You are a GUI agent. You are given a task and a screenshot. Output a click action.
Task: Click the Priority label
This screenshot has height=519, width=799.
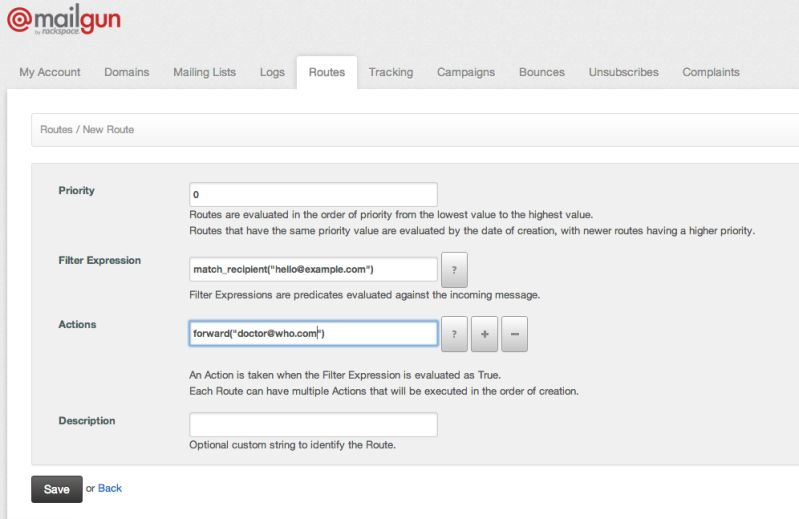coord(76,190)
